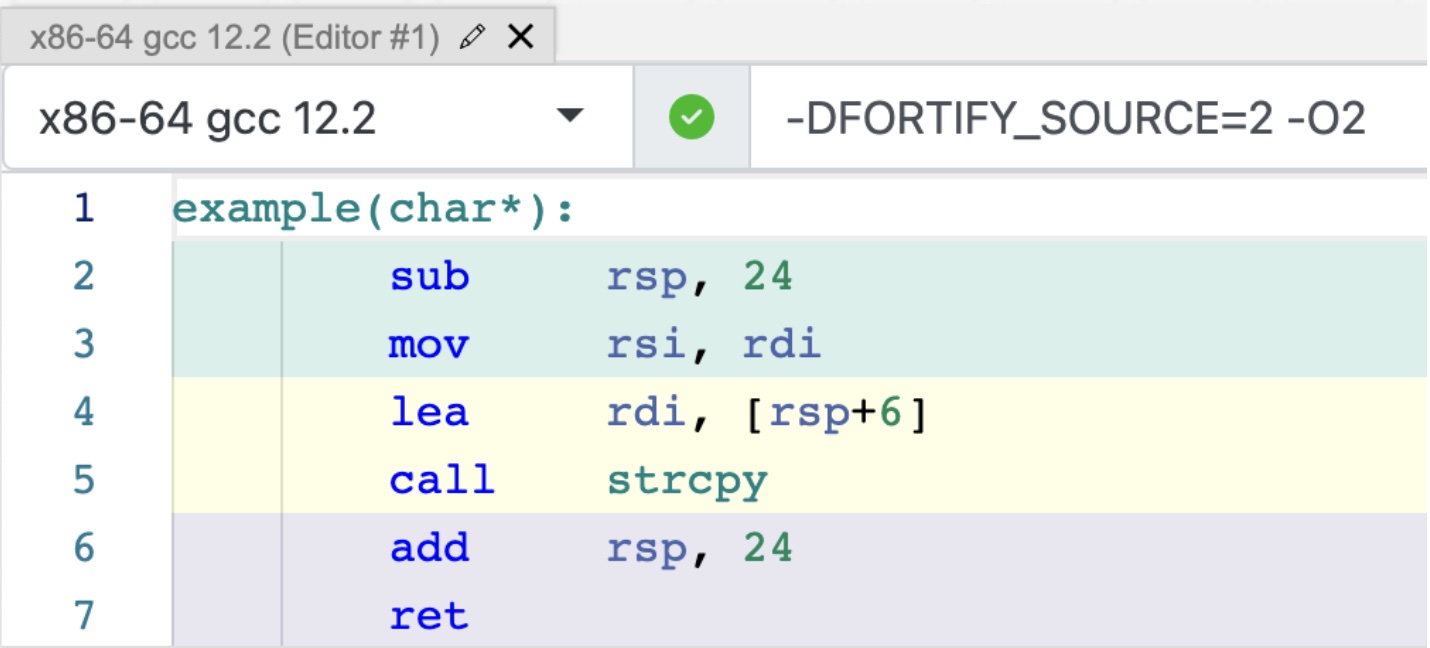
Task: Click the call instruction on line 5
Action: tap(442, 480)
